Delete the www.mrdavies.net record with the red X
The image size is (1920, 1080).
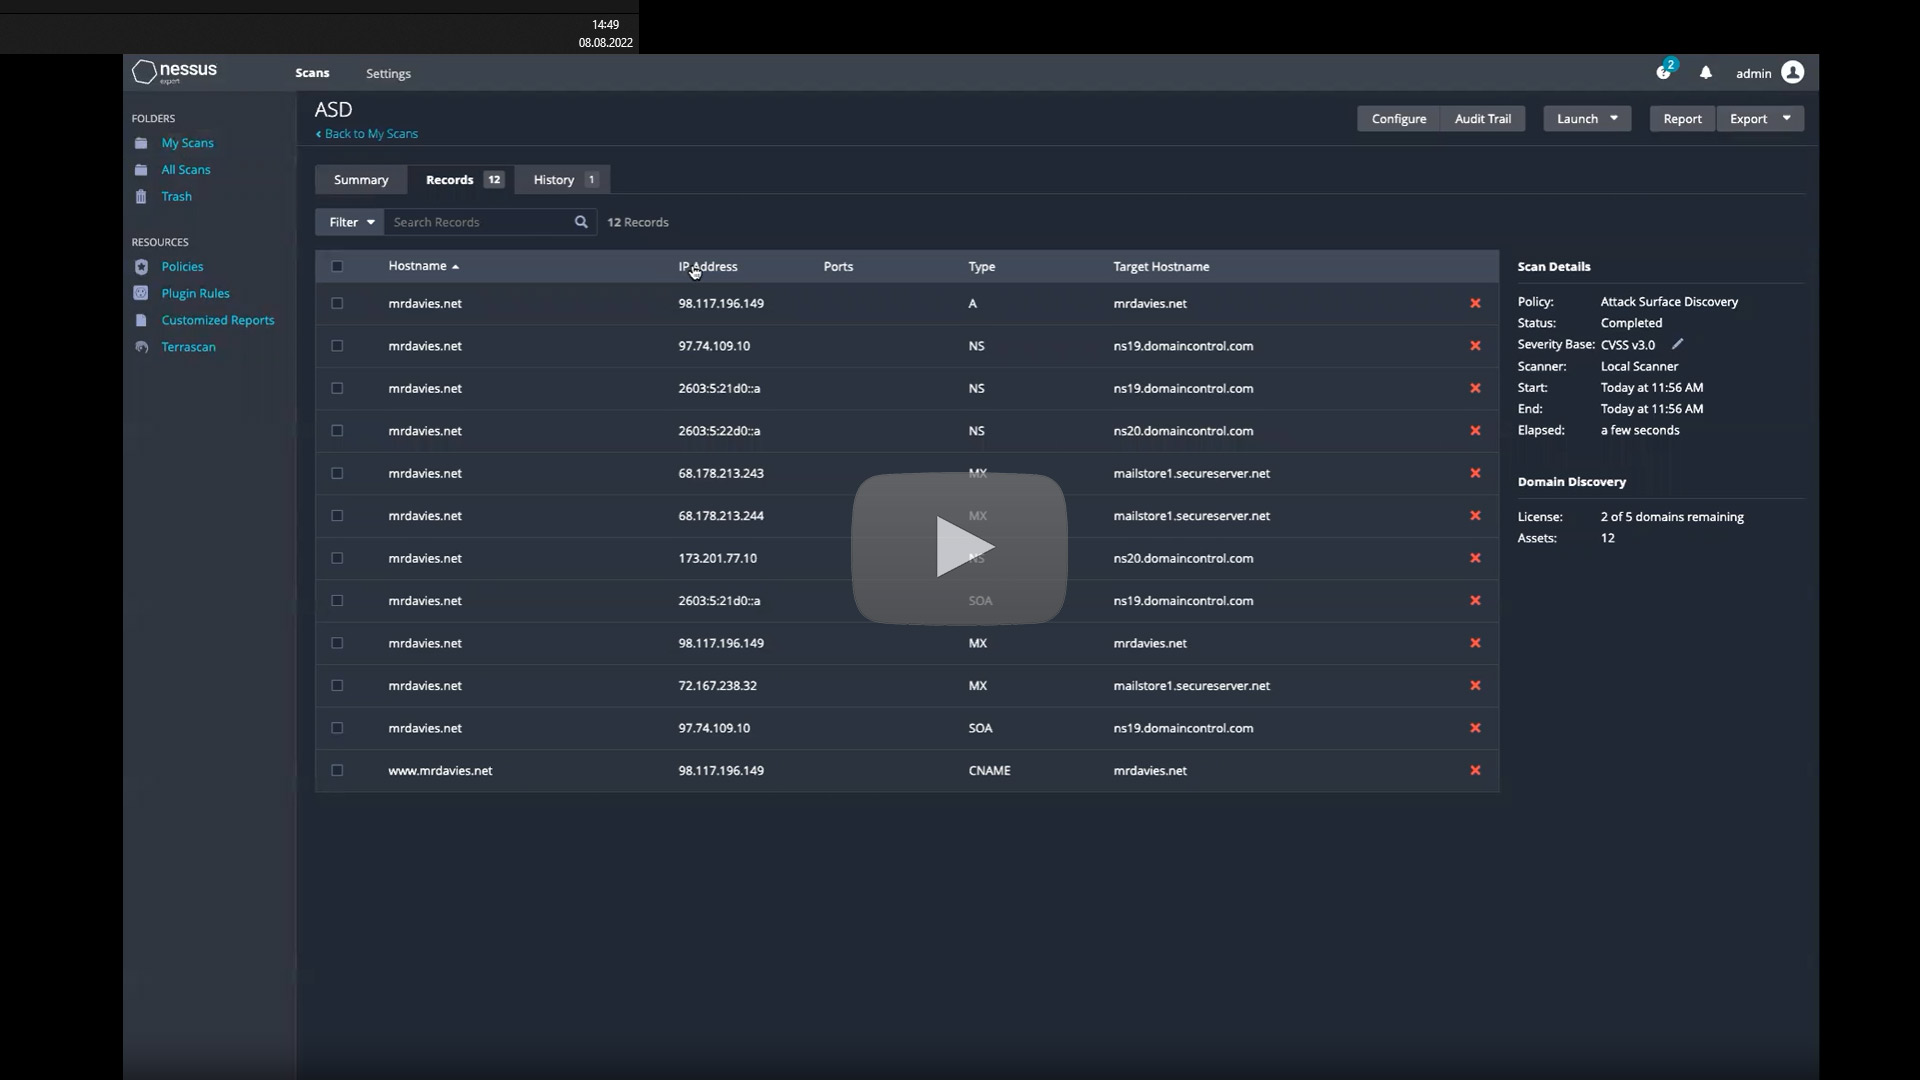pos(1475,771)
